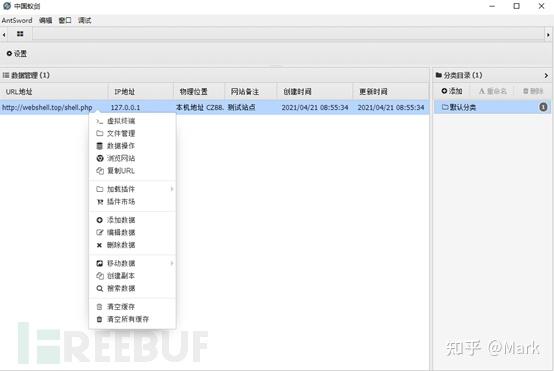Expand the 加载插件 submenu arrow
Screen dimensions: 554x371
click(172, 189)
